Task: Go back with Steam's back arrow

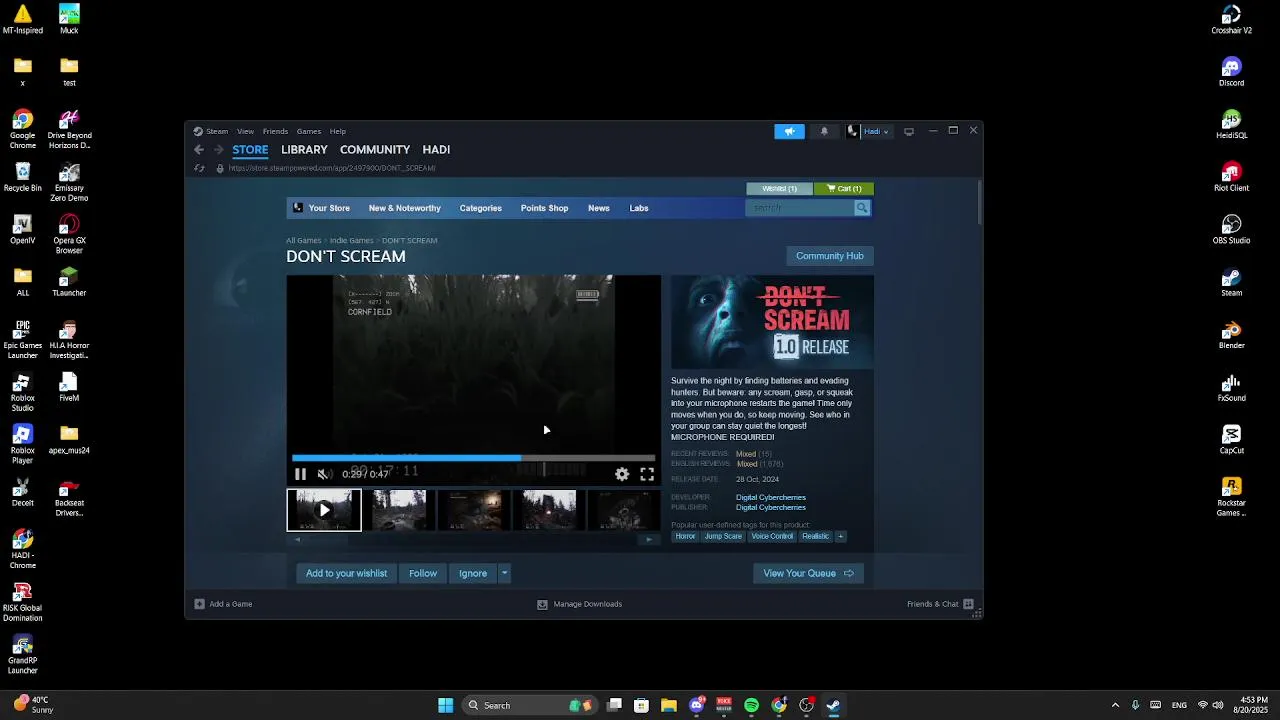Action: [x=199, y=150]
